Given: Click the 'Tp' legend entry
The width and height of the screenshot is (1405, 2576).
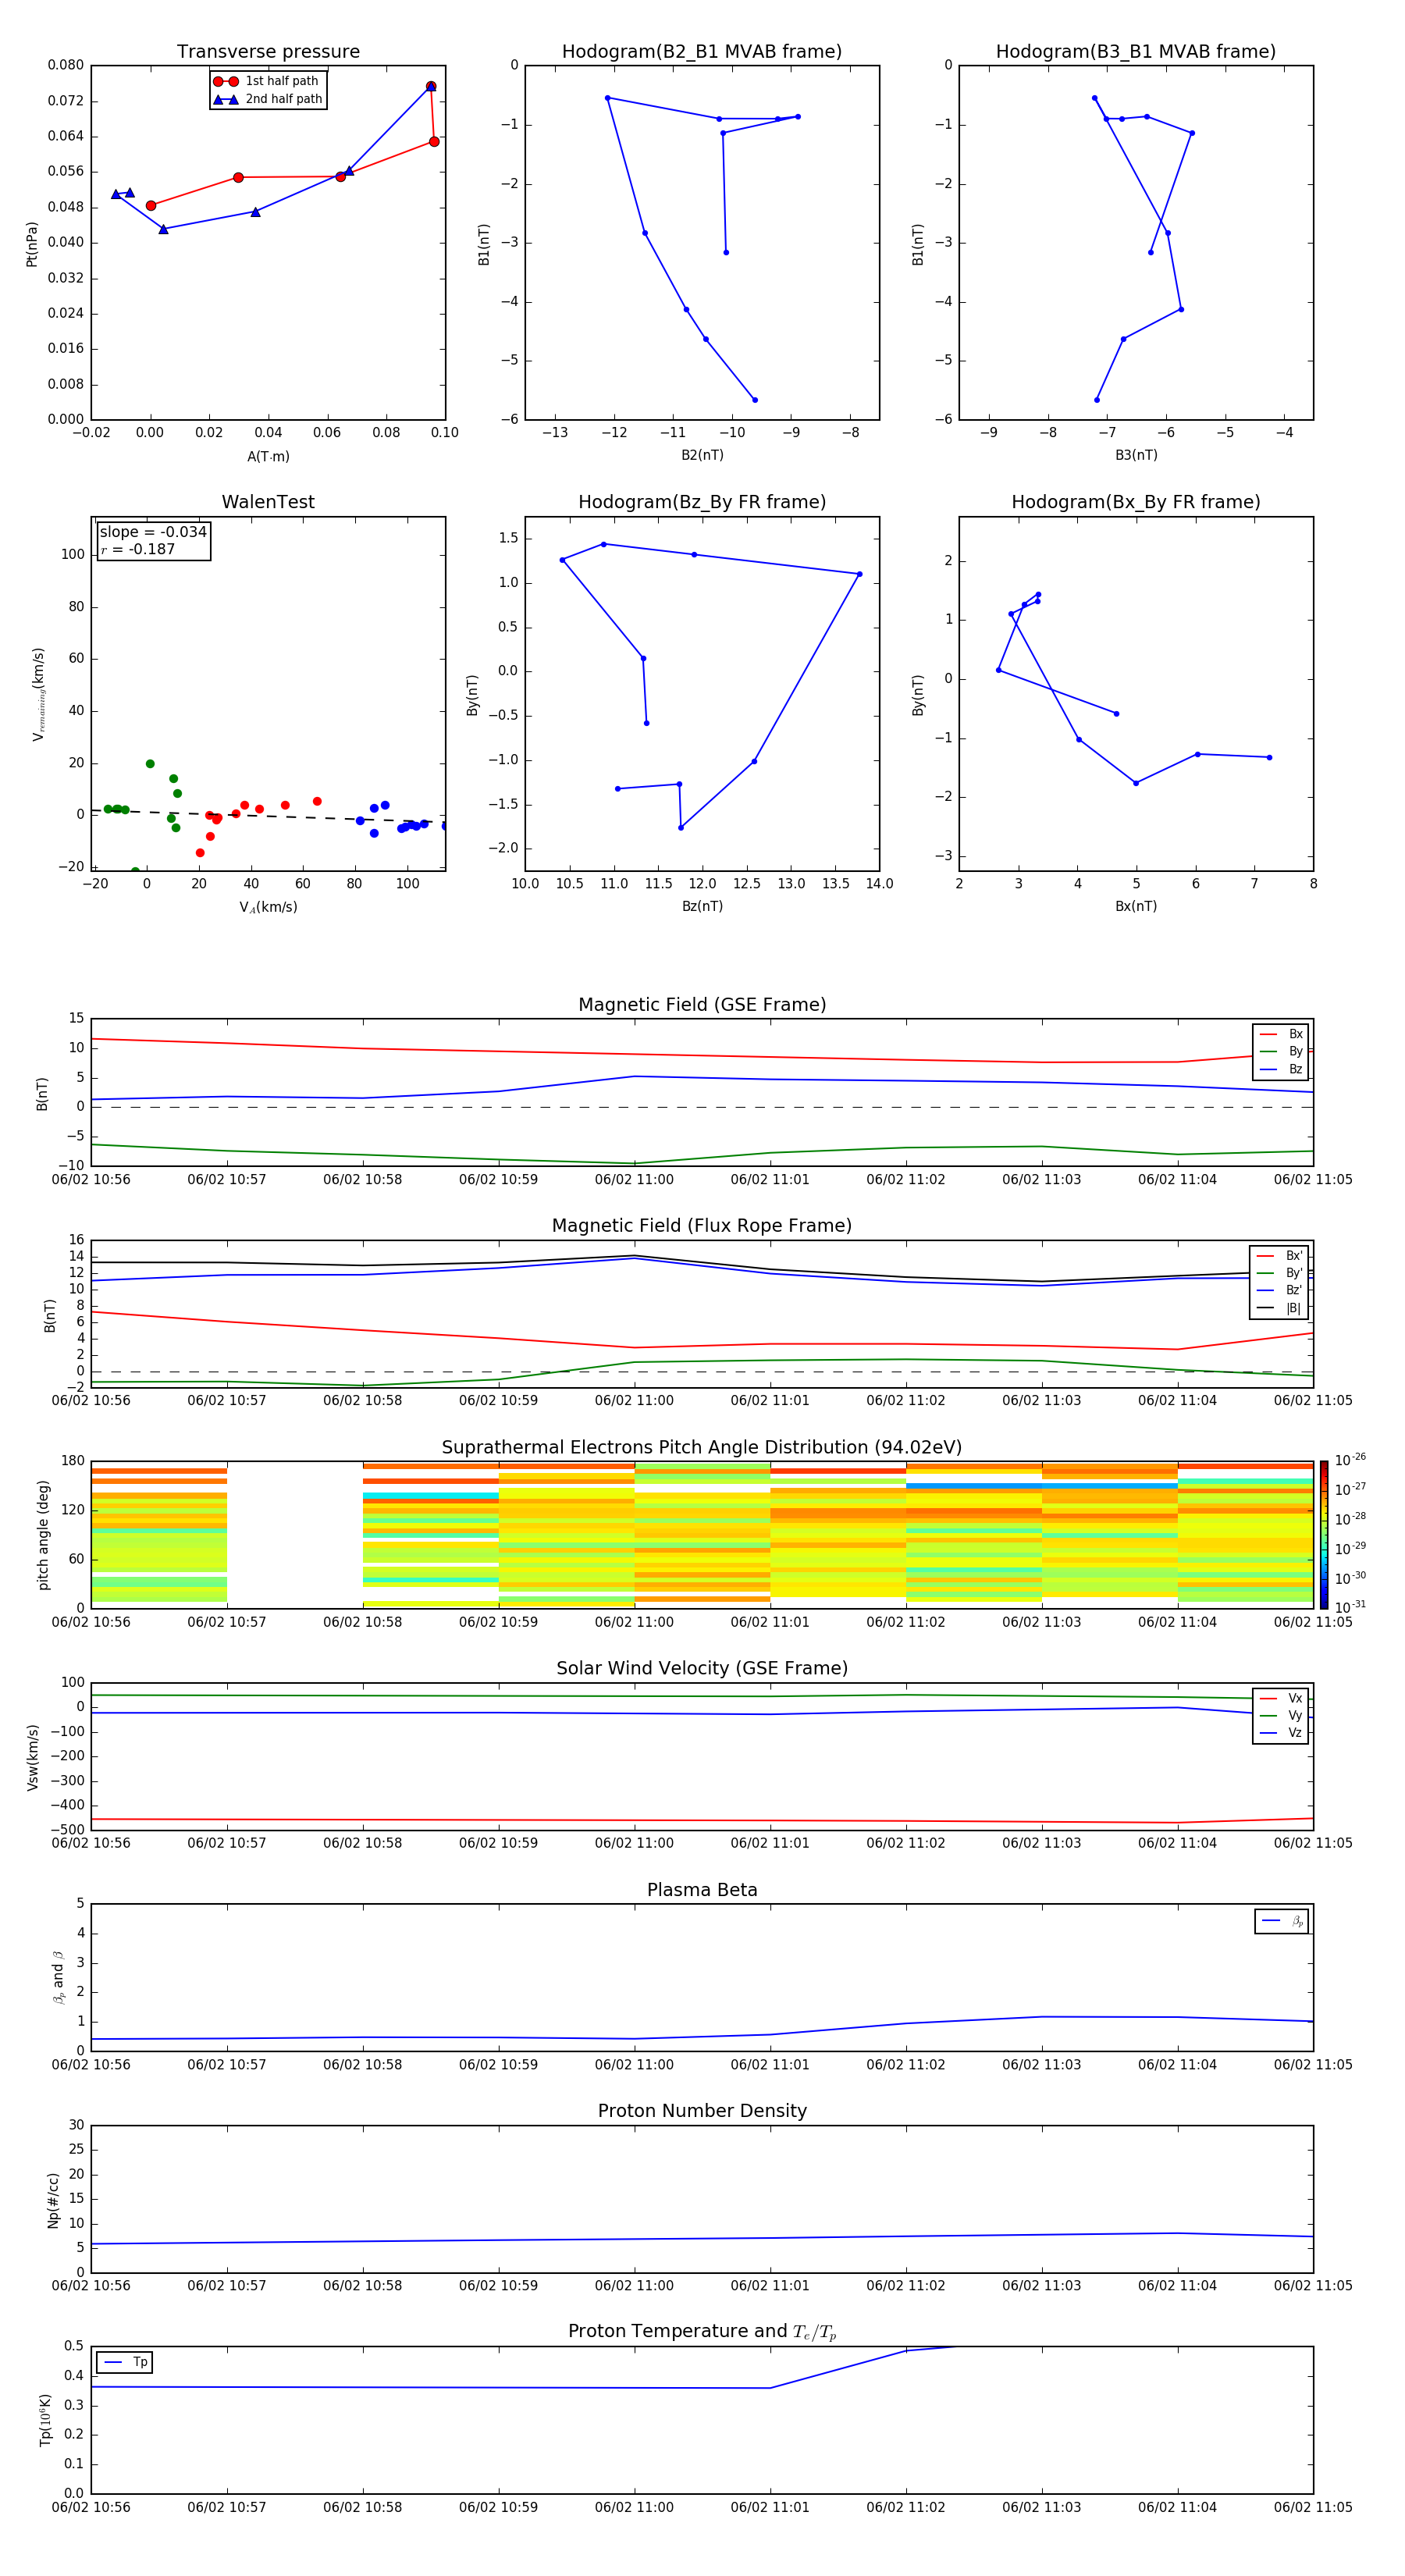Looking at the screenshot, I should 125,2362.
